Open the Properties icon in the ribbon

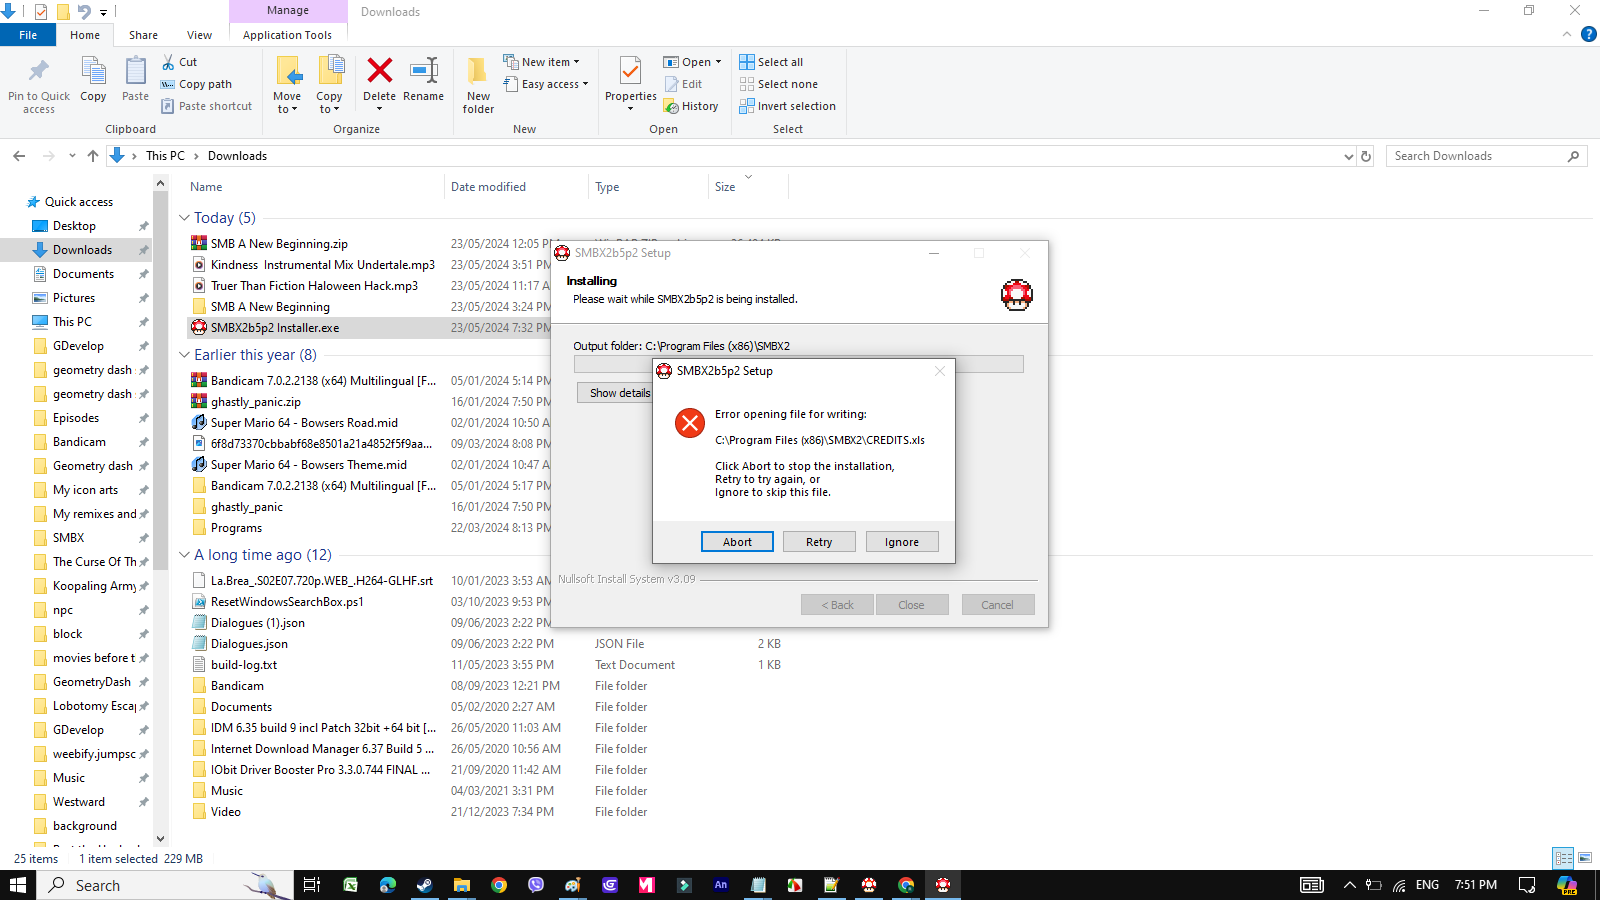630,71
